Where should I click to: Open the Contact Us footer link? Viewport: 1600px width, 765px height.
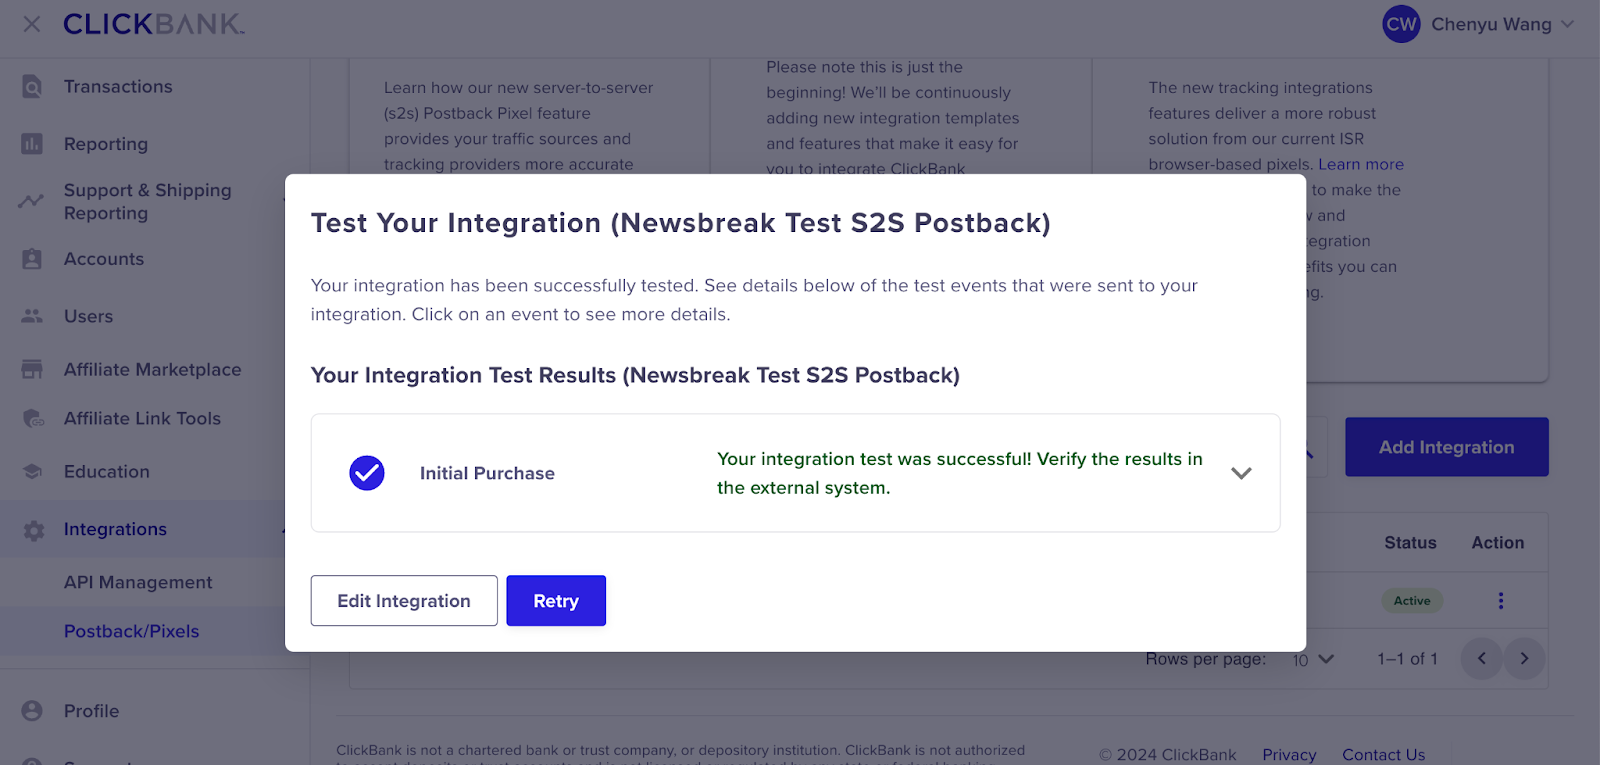coord(1383,754)
